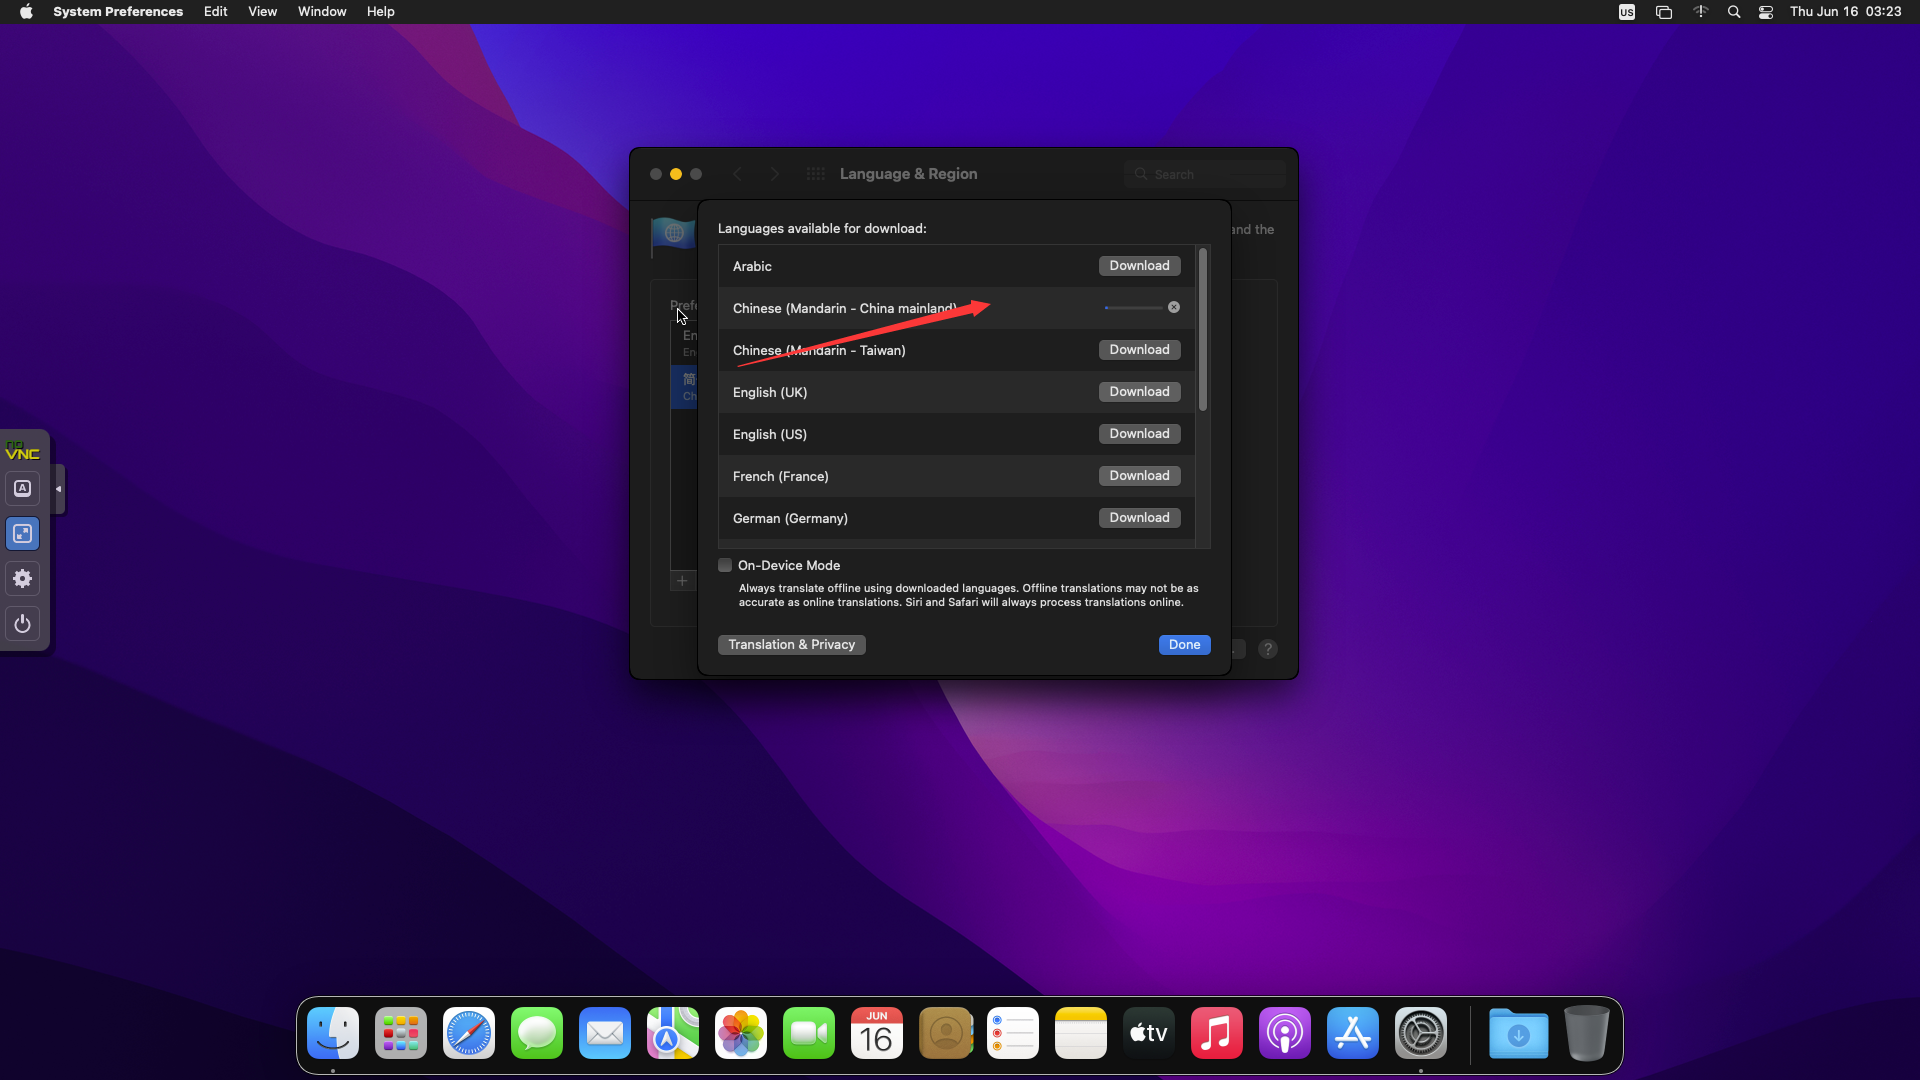
Task: Click add language plus button behind dialog
Action: click(x=682, y=581)
